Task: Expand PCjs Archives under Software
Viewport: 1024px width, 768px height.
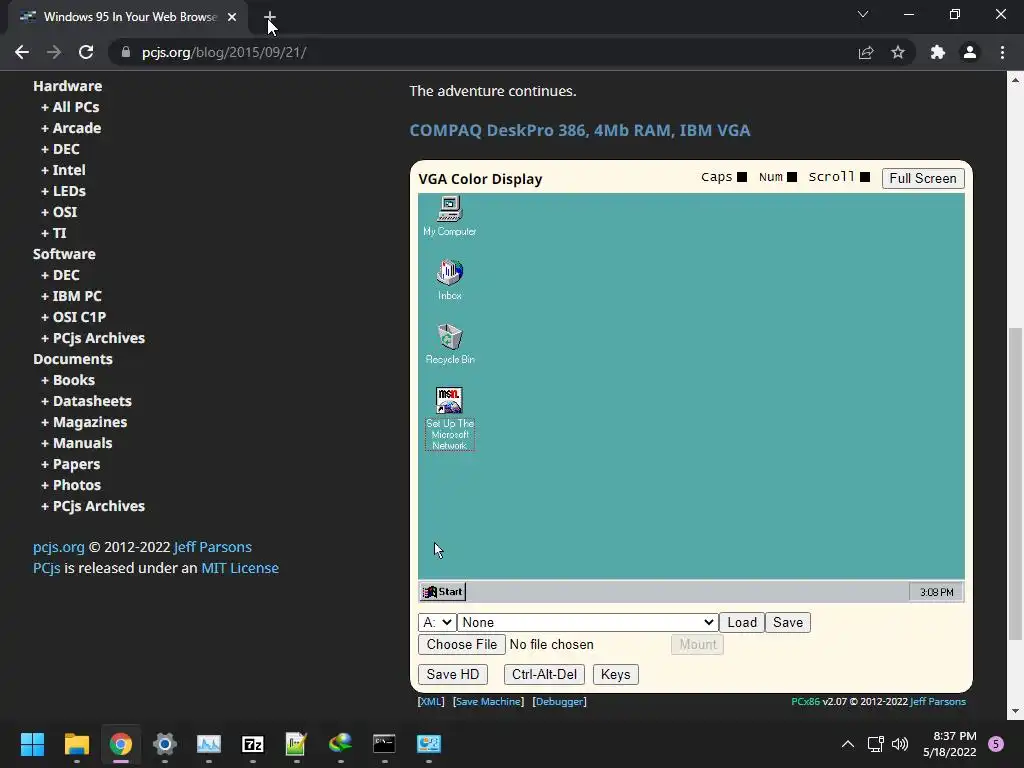Action: (93, 338)
